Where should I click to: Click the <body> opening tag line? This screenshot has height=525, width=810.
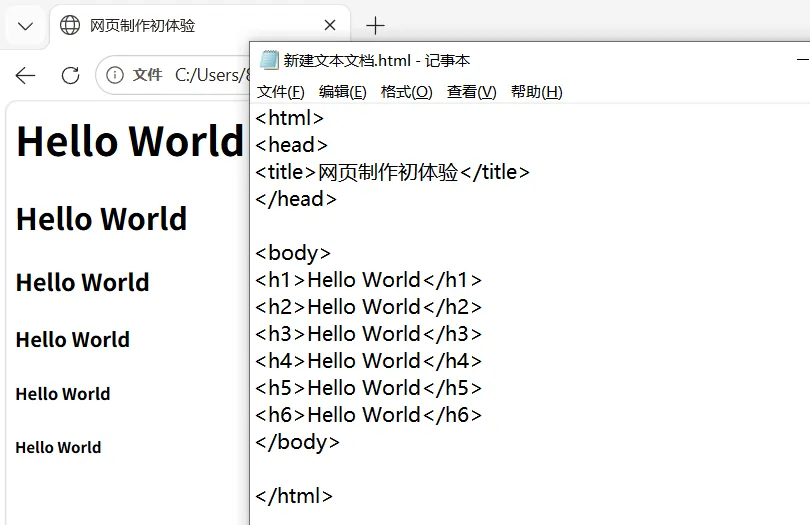pyautogui.click(x=293, y=253)
